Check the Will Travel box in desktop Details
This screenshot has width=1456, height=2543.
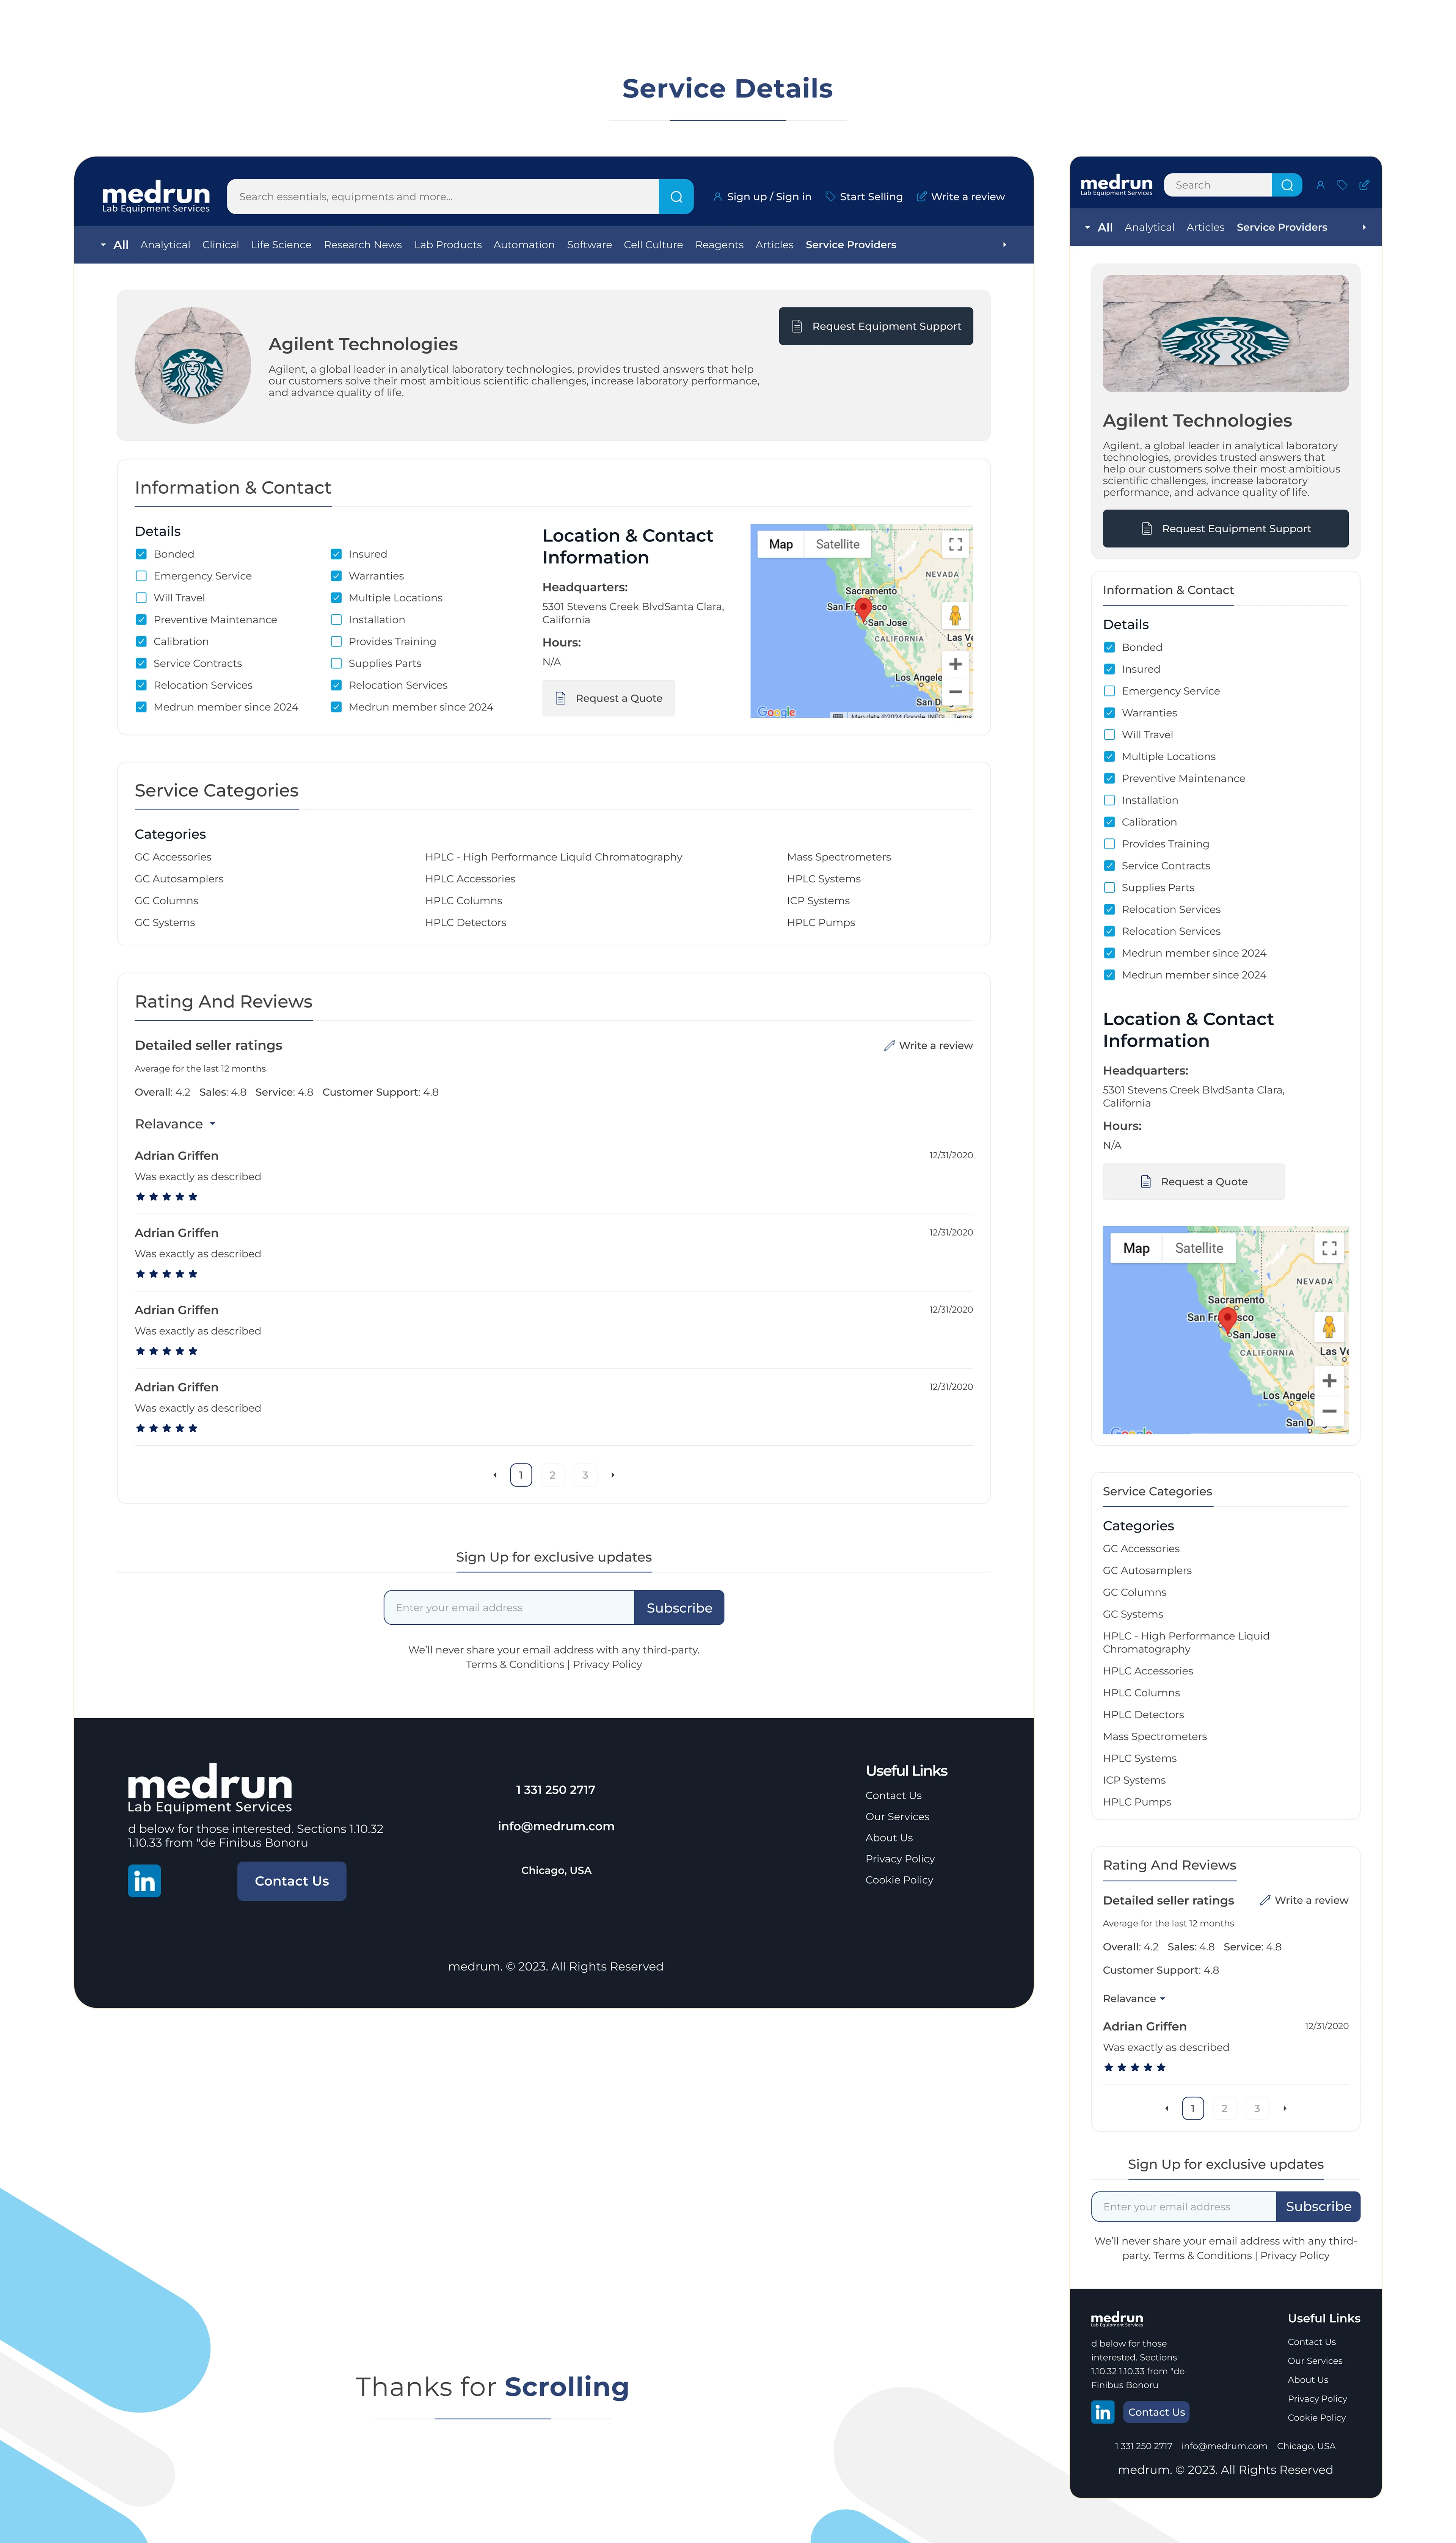coord(141,598)
